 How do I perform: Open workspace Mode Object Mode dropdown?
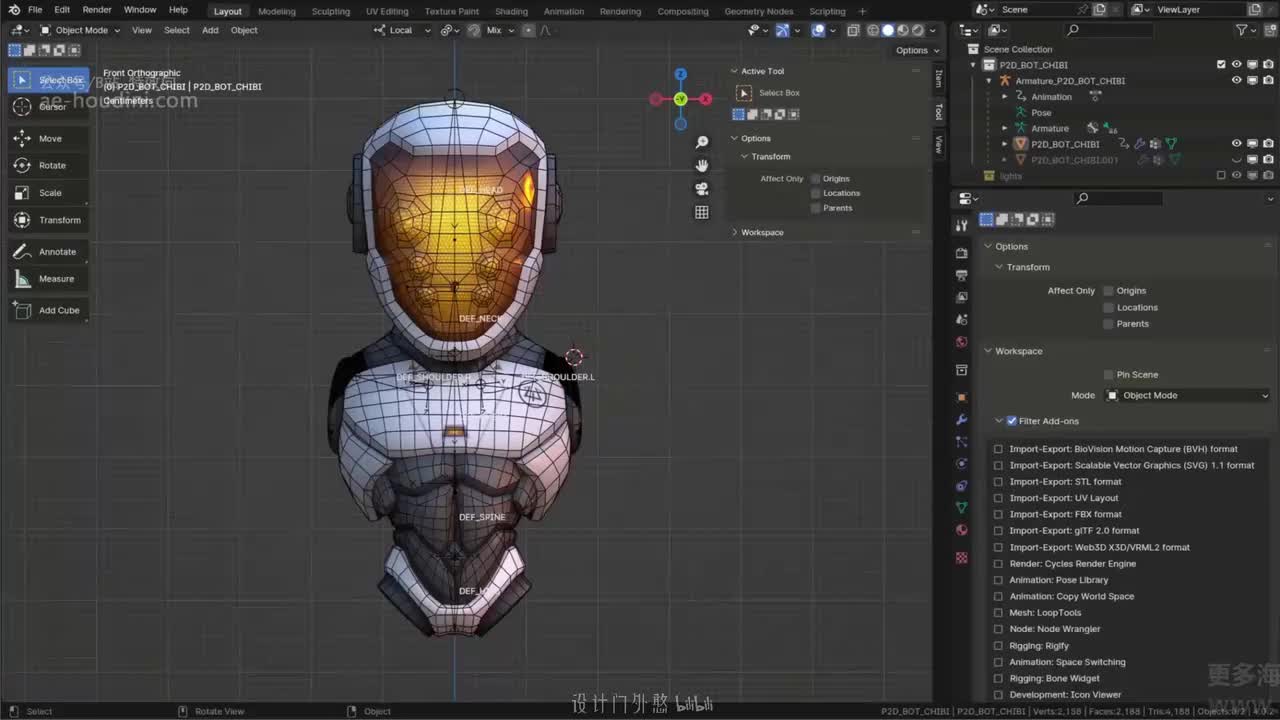click(x=1187, y=396)
